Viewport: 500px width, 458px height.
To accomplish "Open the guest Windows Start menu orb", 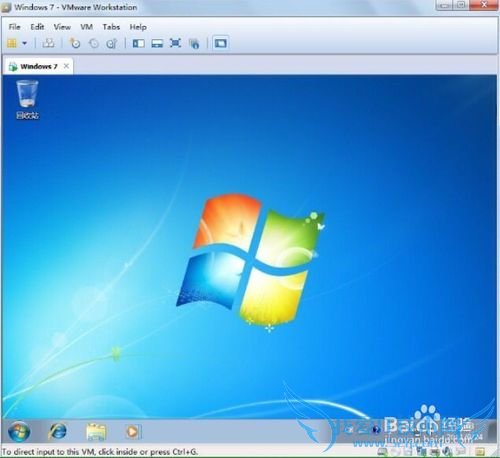I will 19,432.
